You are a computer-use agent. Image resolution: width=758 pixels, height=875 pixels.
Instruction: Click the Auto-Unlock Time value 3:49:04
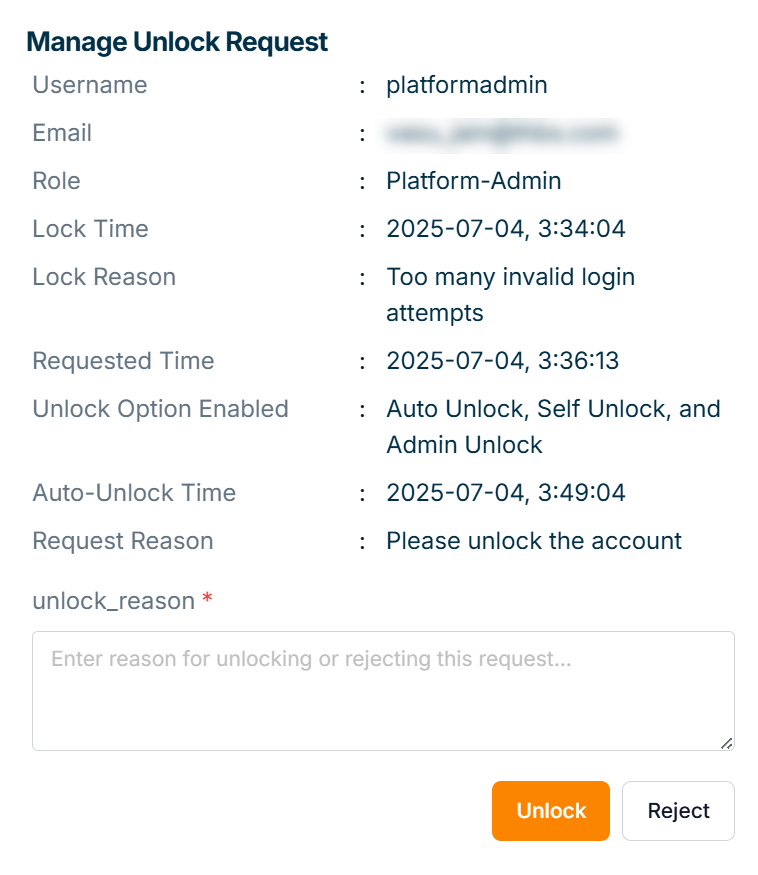(506, 493)
